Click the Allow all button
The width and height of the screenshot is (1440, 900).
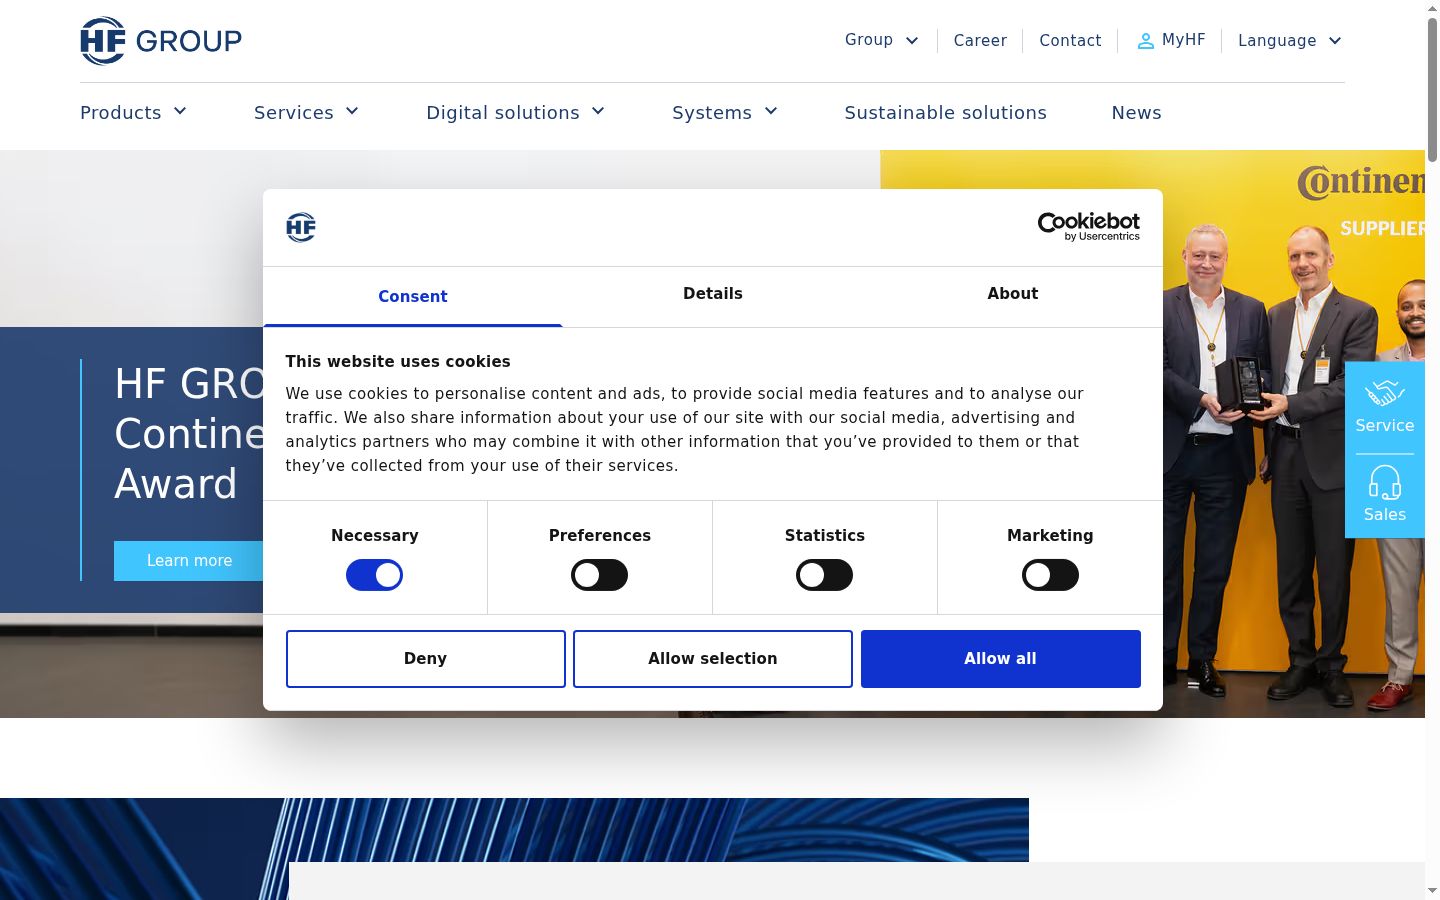[1001, 659]
